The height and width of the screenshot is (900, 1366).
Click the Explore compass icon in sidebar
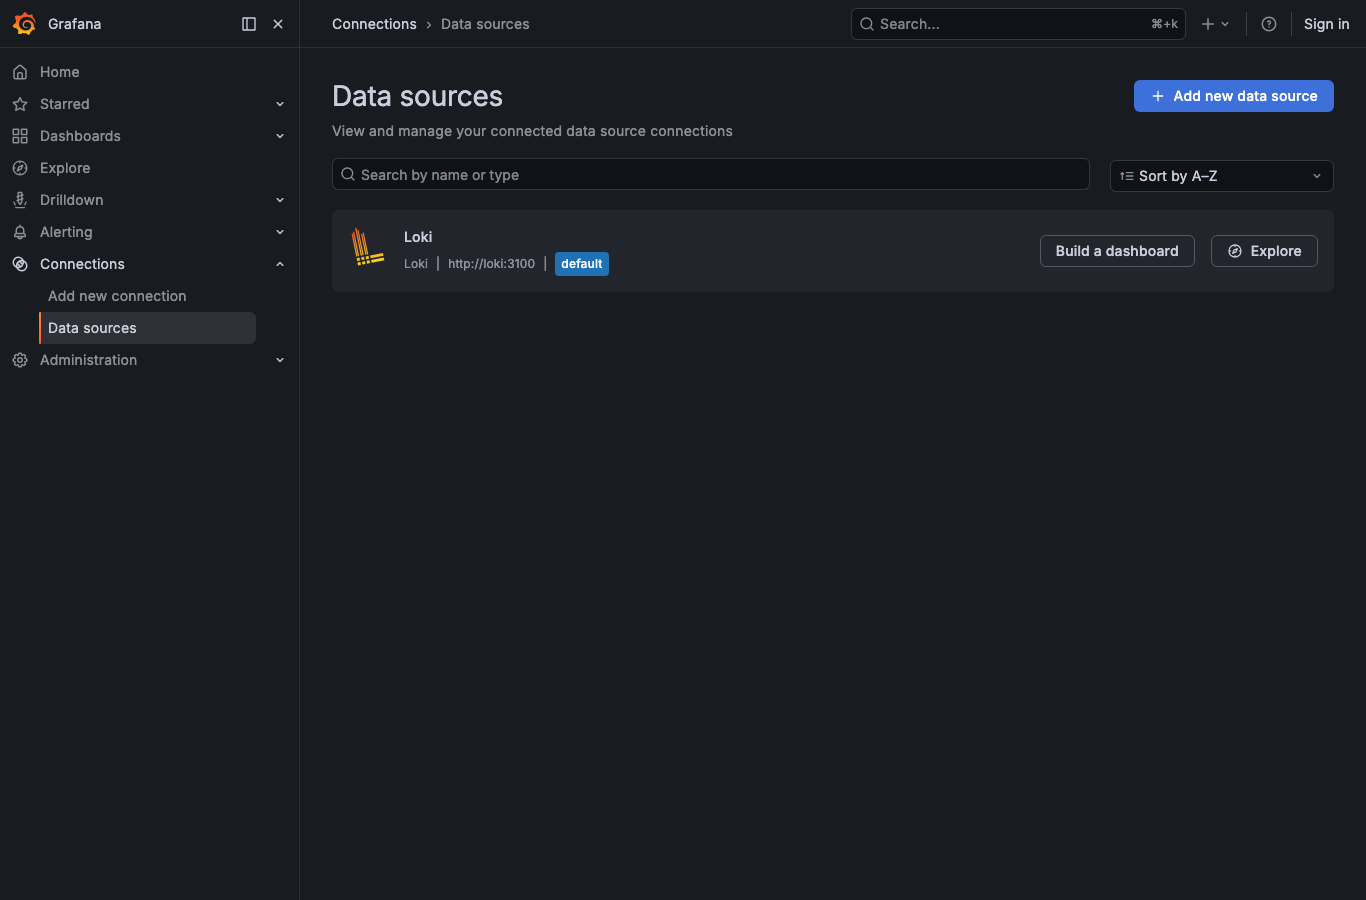20,168
